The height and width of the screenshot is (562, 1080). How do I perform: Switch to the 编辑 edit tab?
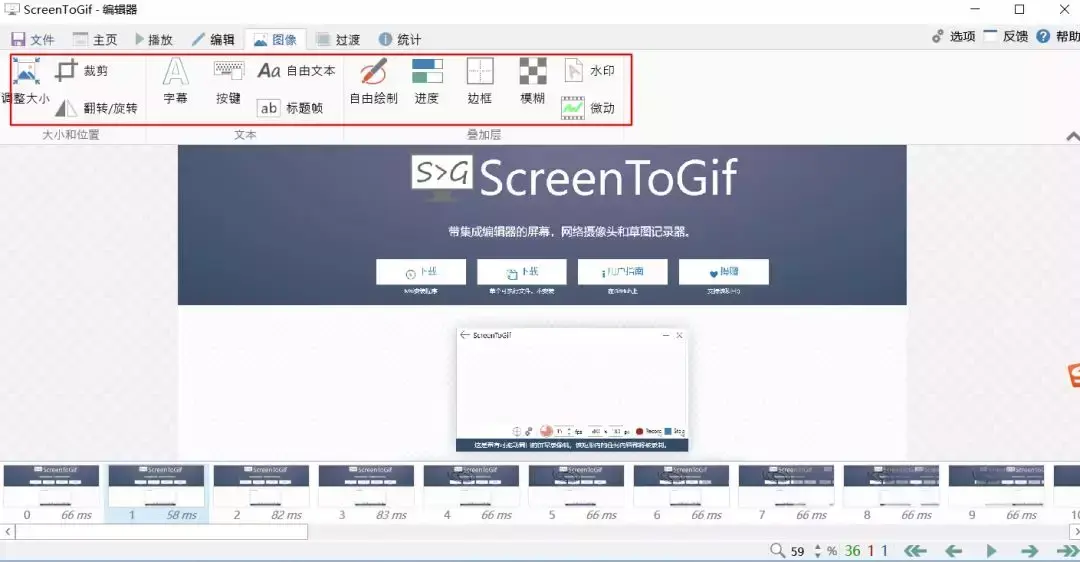coord(214,39)
